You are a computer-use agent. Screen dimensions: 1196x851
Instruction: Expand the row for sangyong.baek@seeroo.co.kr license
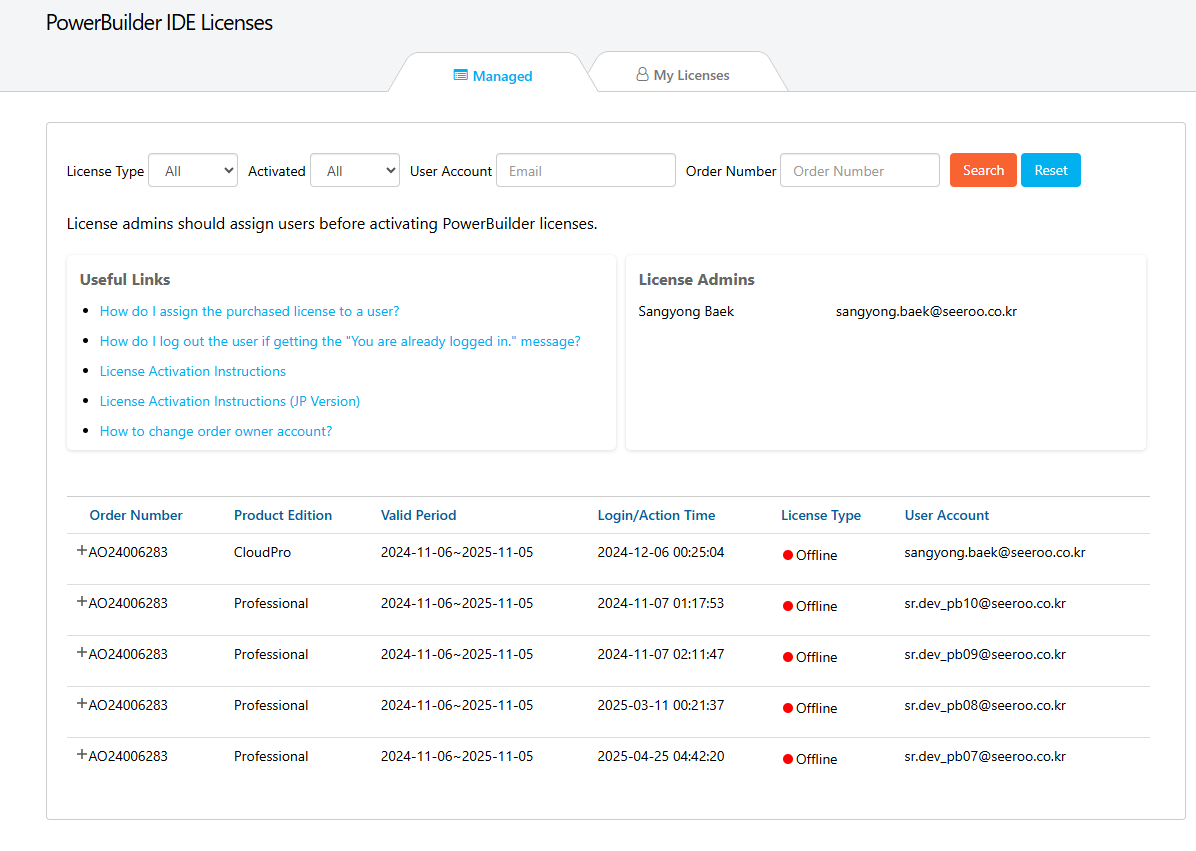tap(82, 550)
